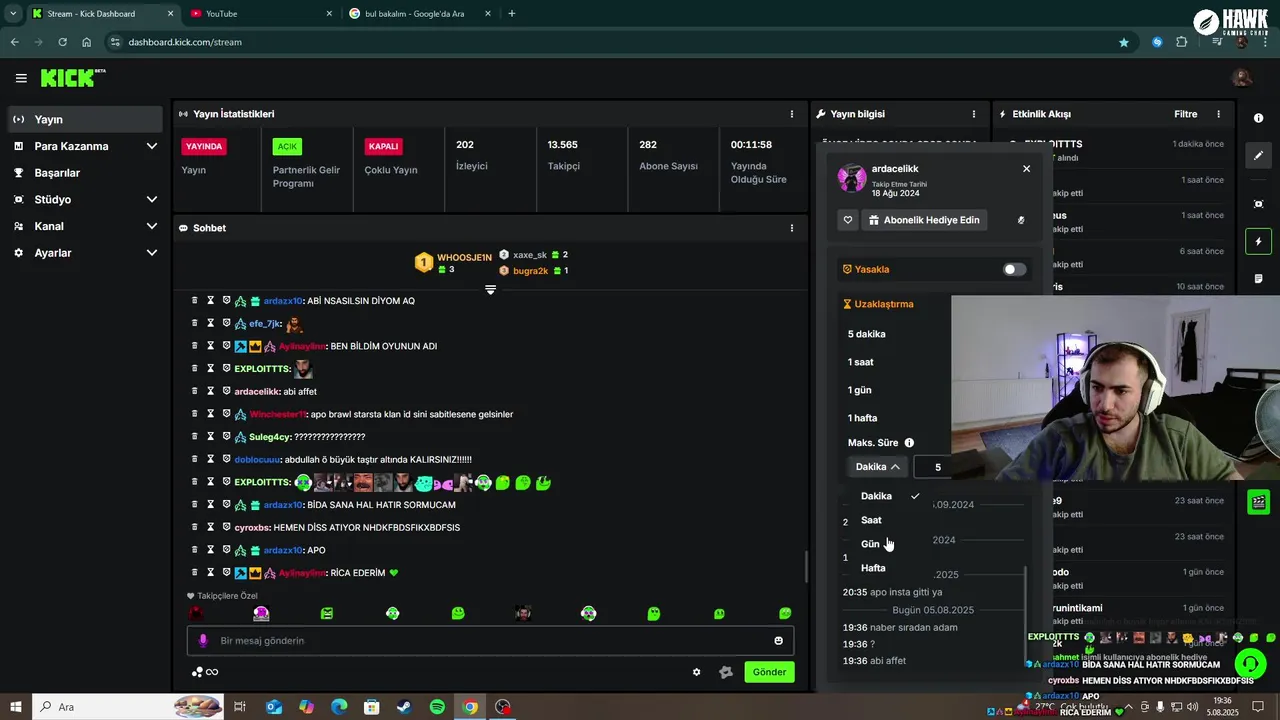Open the emoji picker in message box
The image size is (1280, 720).
coord(779,640)
